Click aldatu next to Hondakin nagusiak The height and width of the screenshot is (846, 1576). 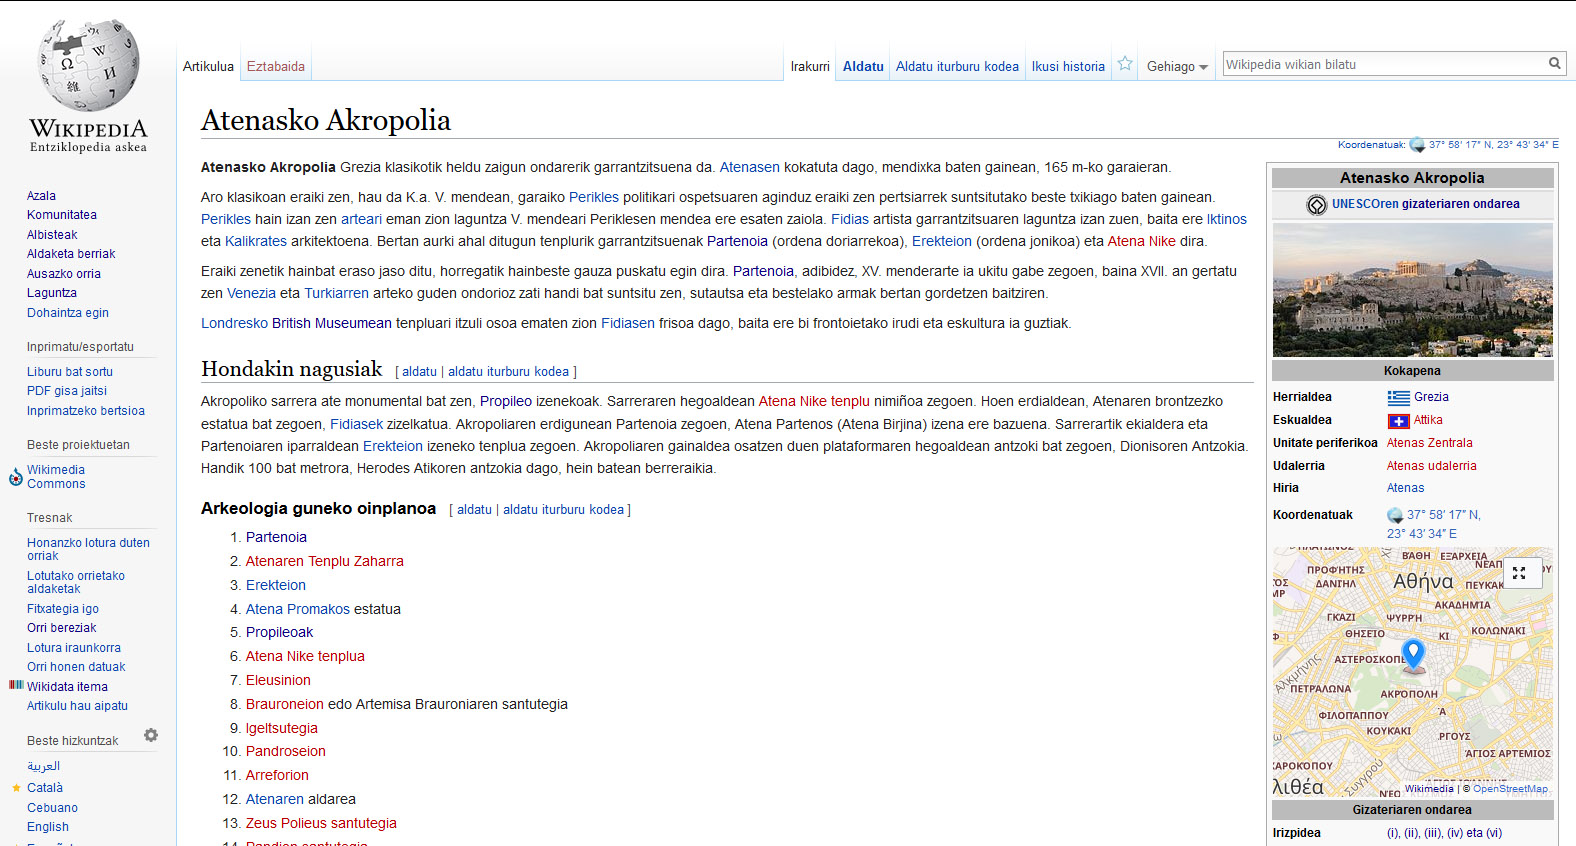tap(420, 371)
